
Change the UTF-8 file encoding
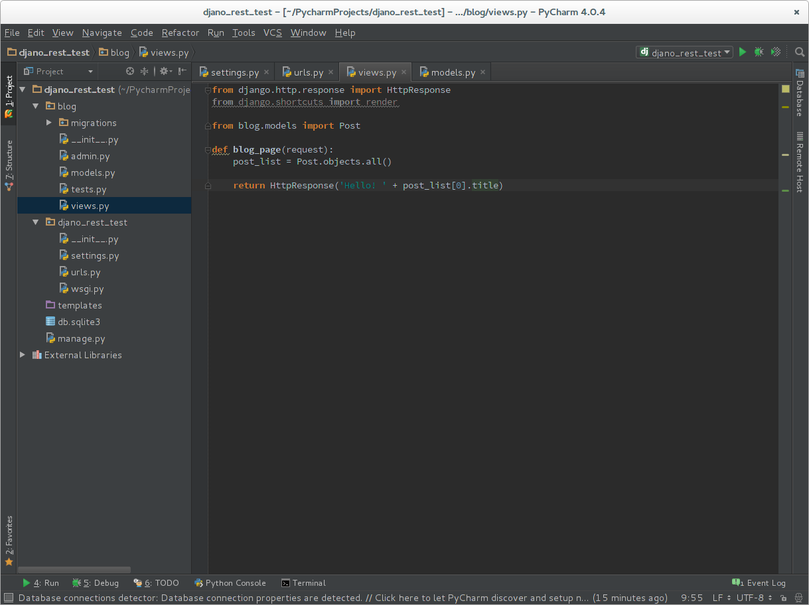(754, 598)
